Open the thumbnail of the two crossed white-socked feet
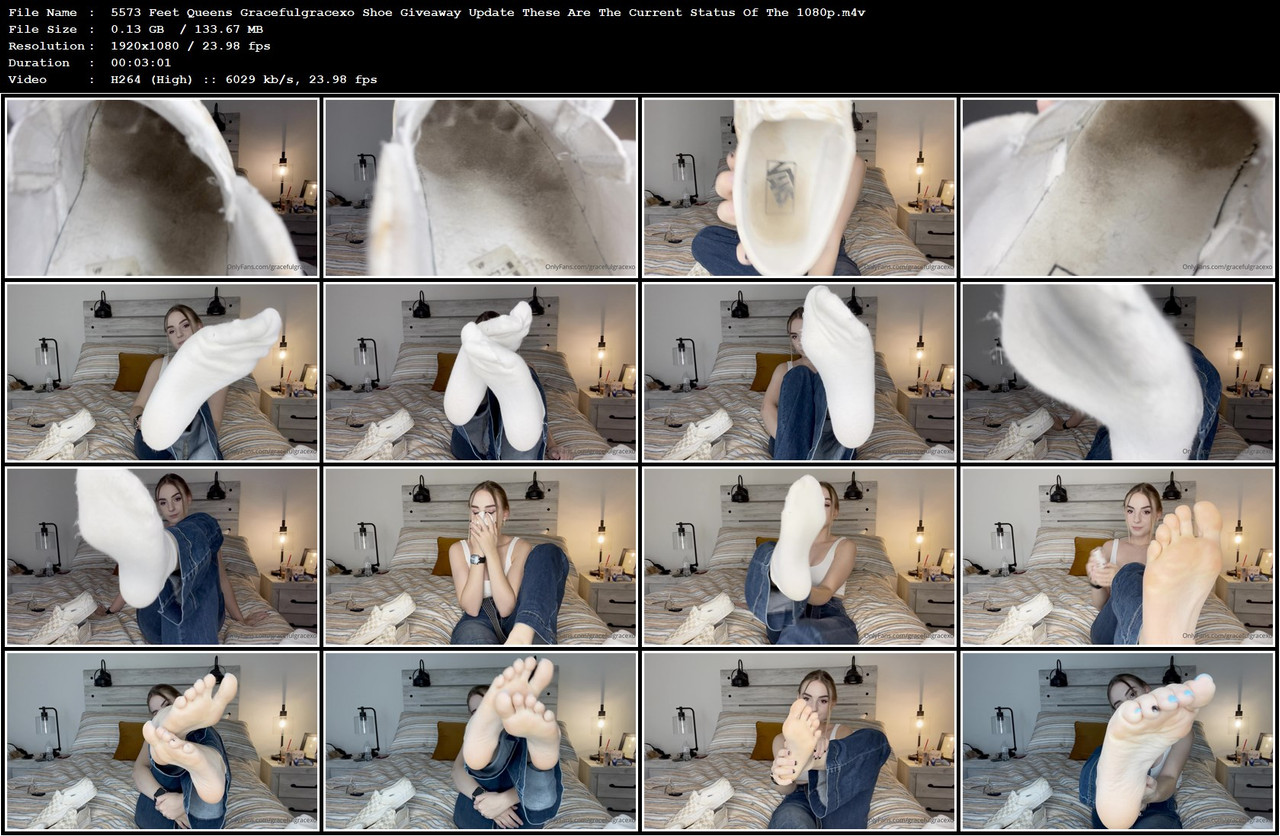The height and width of the screenshot is (836, 1280). 480,371
